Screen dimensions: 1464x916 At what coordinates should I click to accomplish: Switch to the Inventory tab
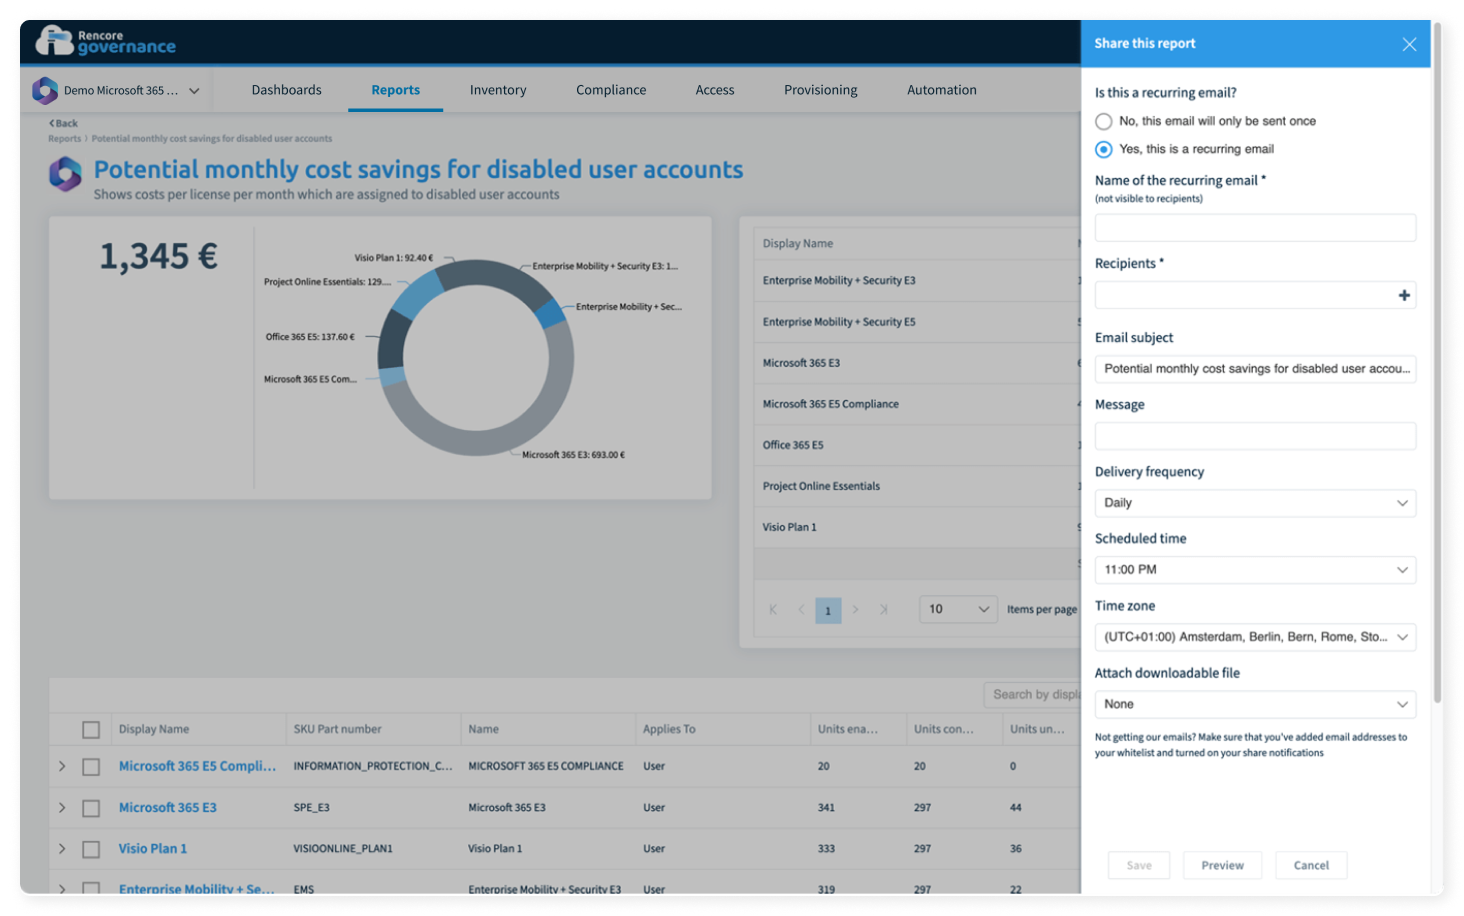[498, 90]
